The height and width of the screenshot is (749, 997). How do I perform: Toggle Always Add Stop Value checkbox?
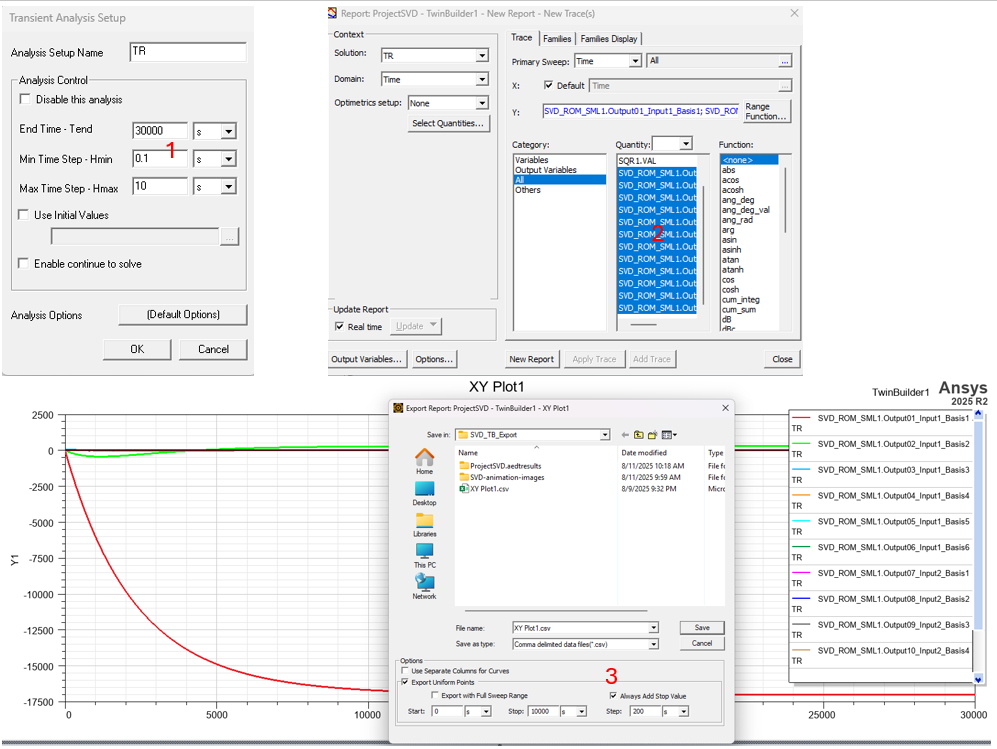coord(613,696)
